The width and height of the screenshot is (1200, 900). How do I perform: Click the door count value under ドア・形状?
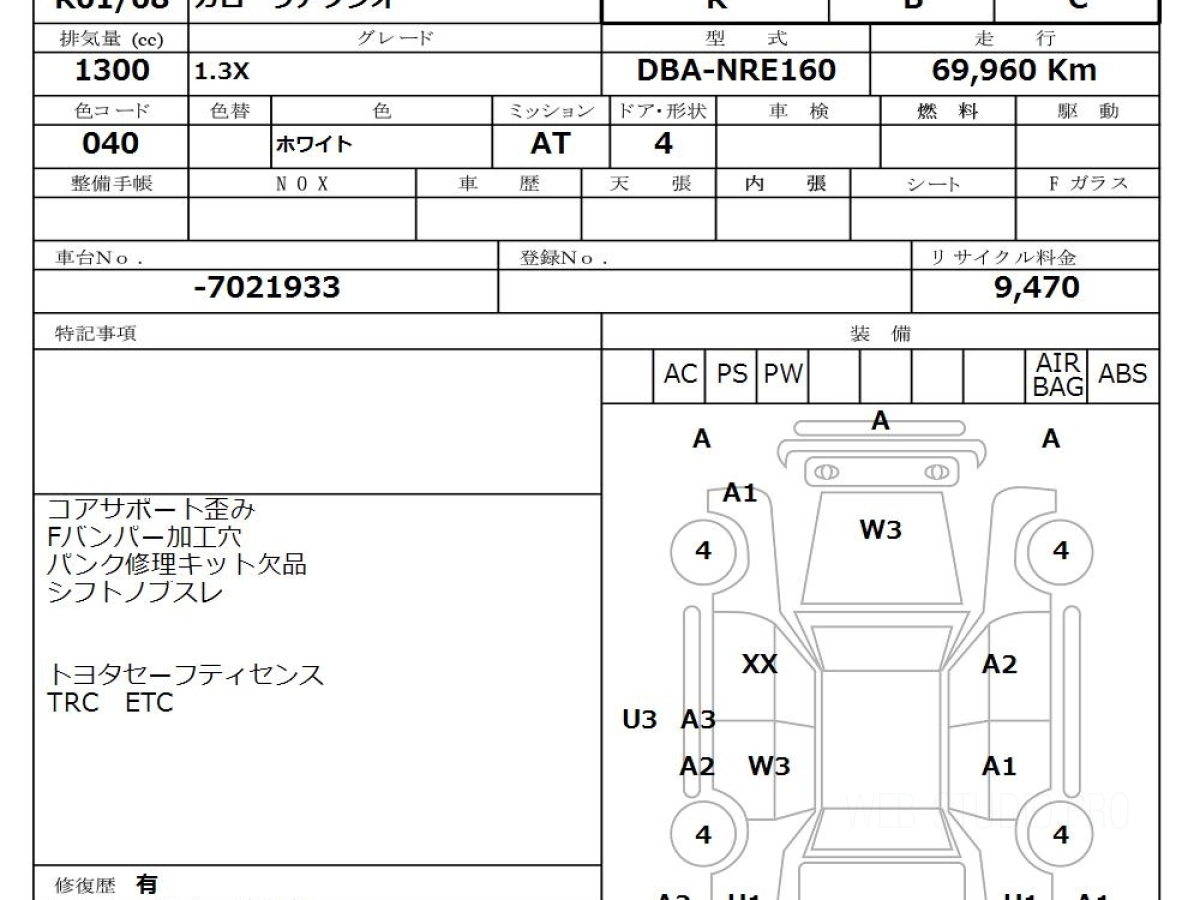coord(663,144)
